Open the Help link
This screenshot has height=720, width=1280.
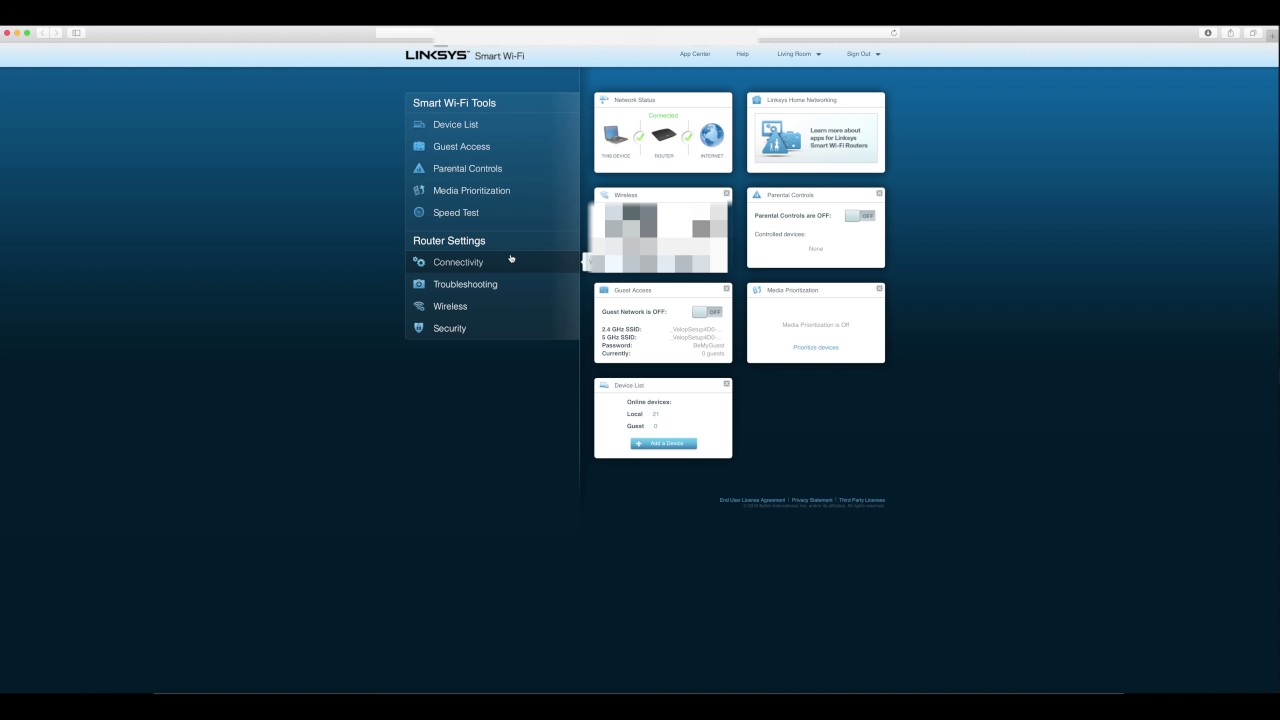(x=743, y=54)
